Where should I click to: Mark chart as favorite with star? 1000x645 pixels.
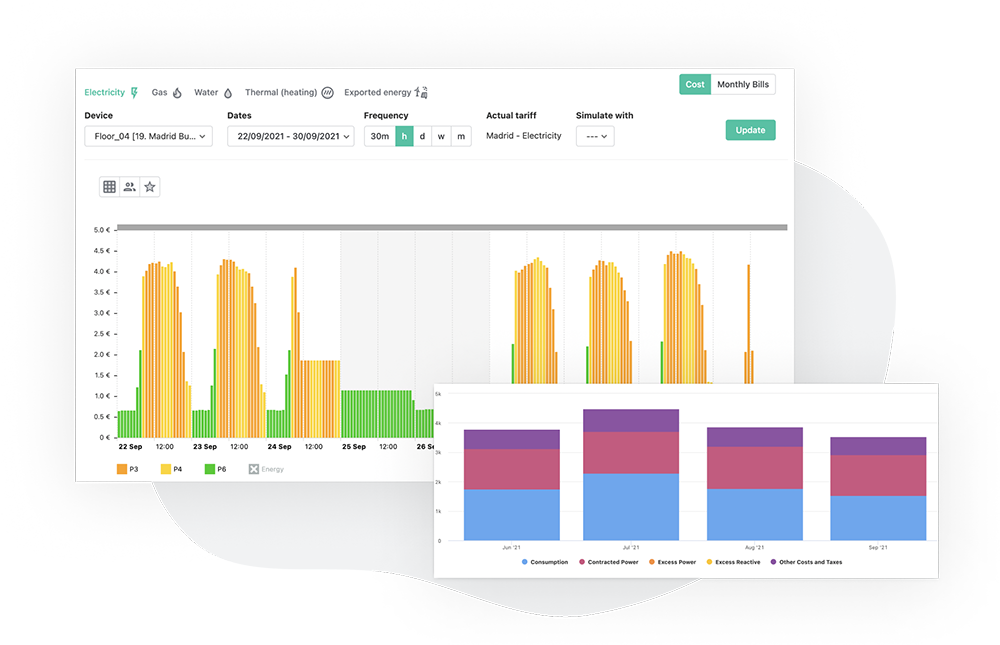pyautogui.click(x=149, y=187)
